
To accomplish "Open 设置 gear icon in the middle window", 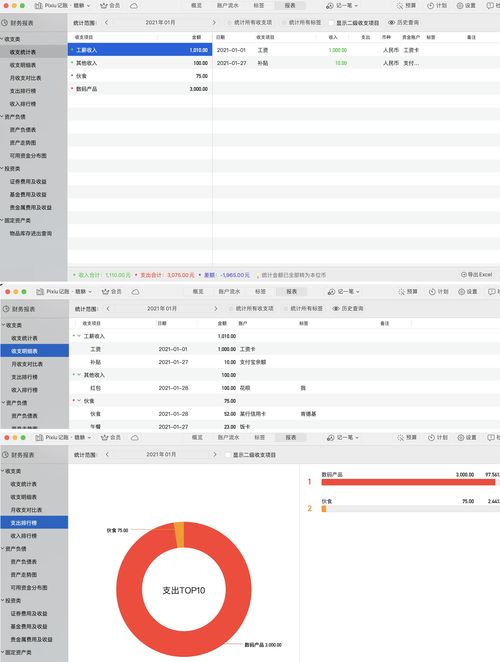I will click(x=462, y=292).
